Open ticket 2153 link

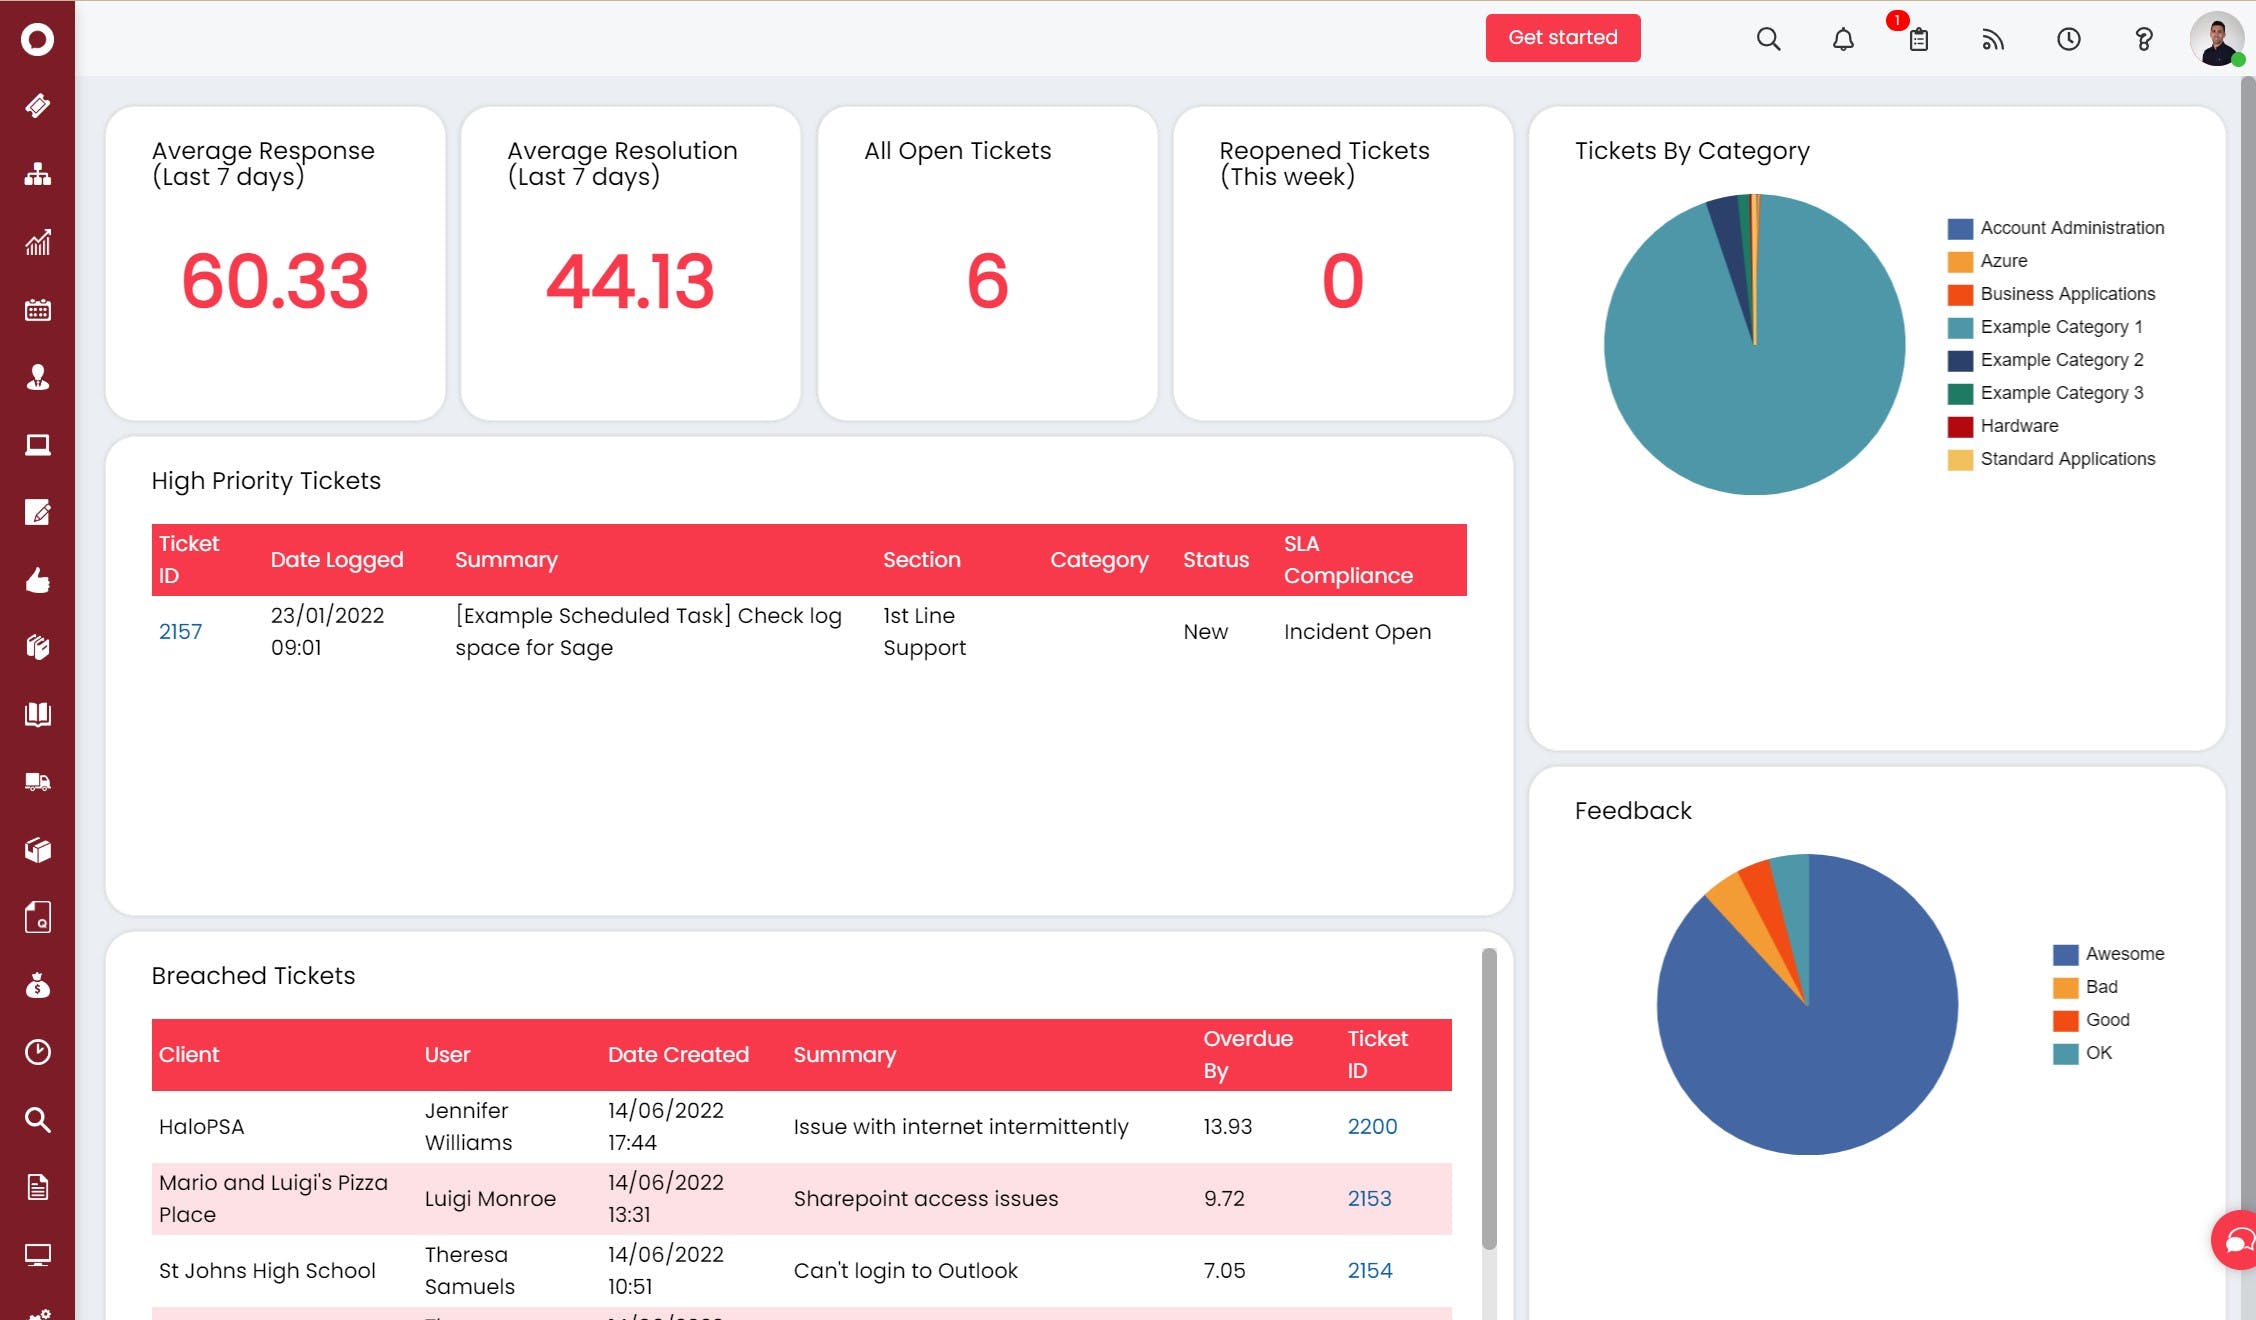tap(1369, 1198)
